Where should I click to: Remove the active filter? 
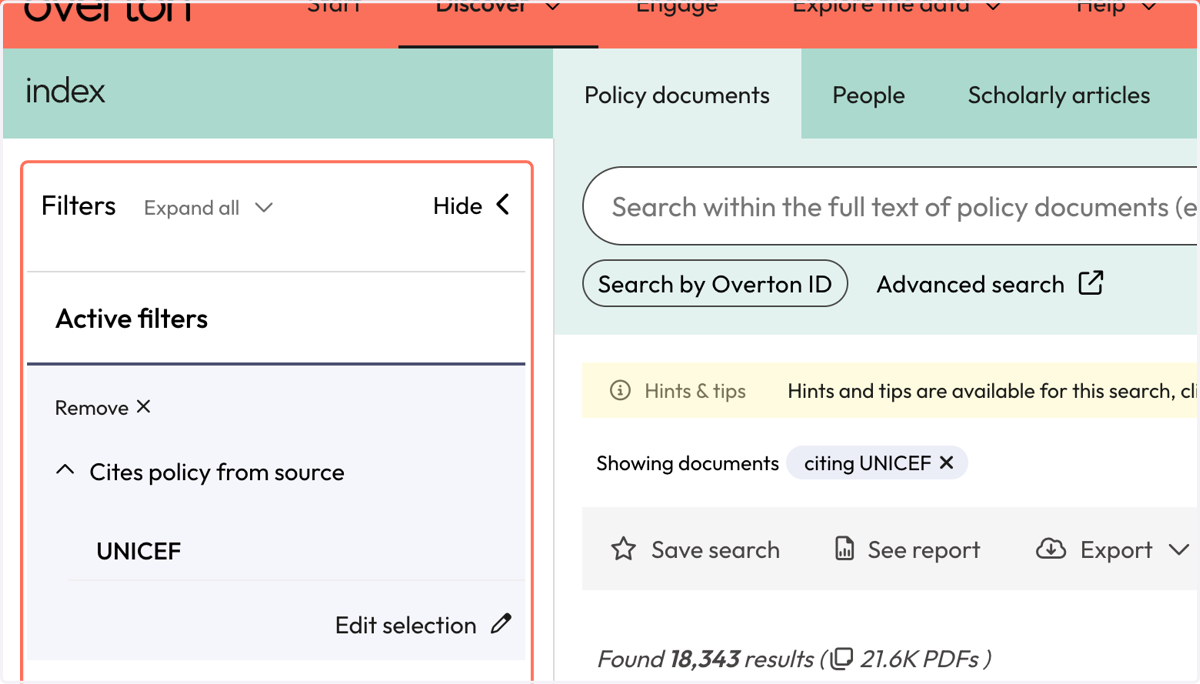pos(103,407)
